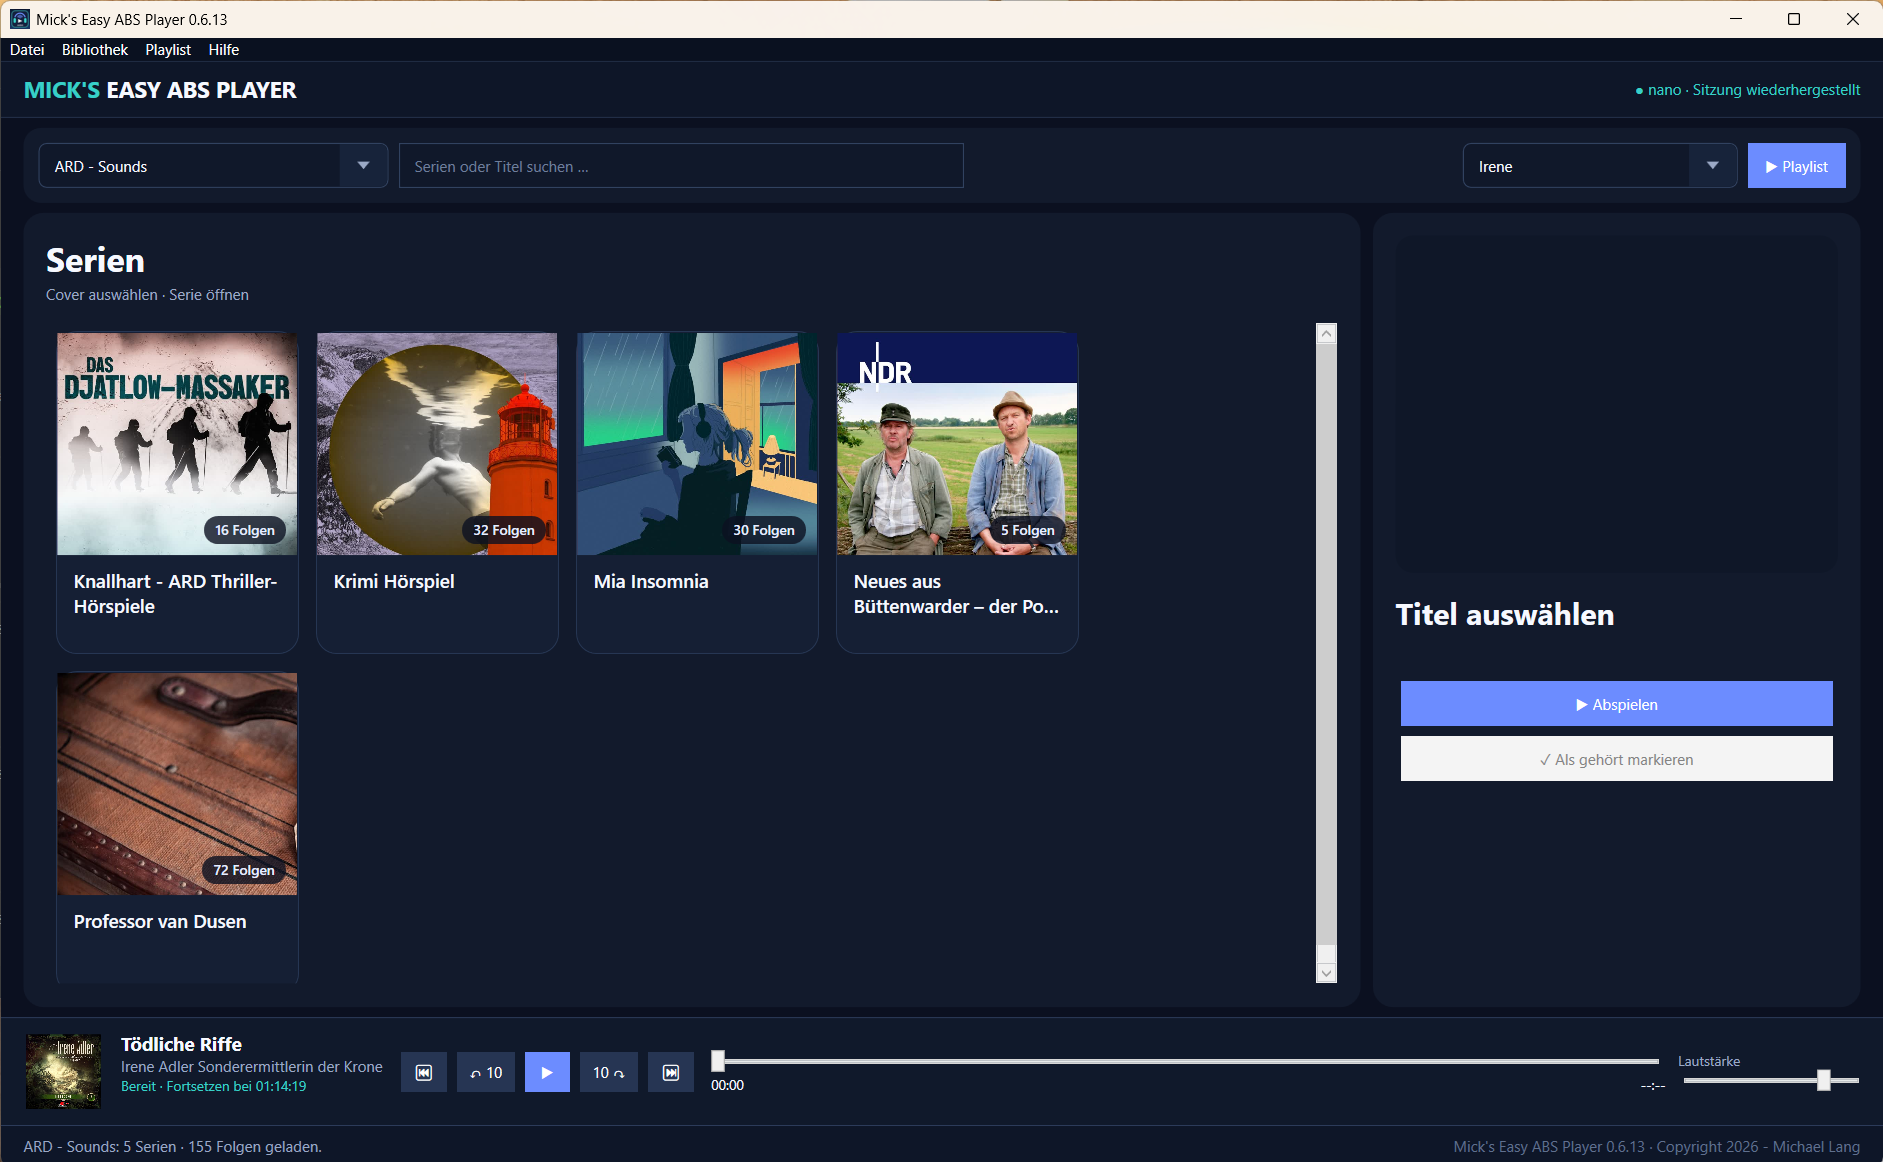
Task: Expand the ARD - Sounds library dropdown
Action: click(363, 166)
